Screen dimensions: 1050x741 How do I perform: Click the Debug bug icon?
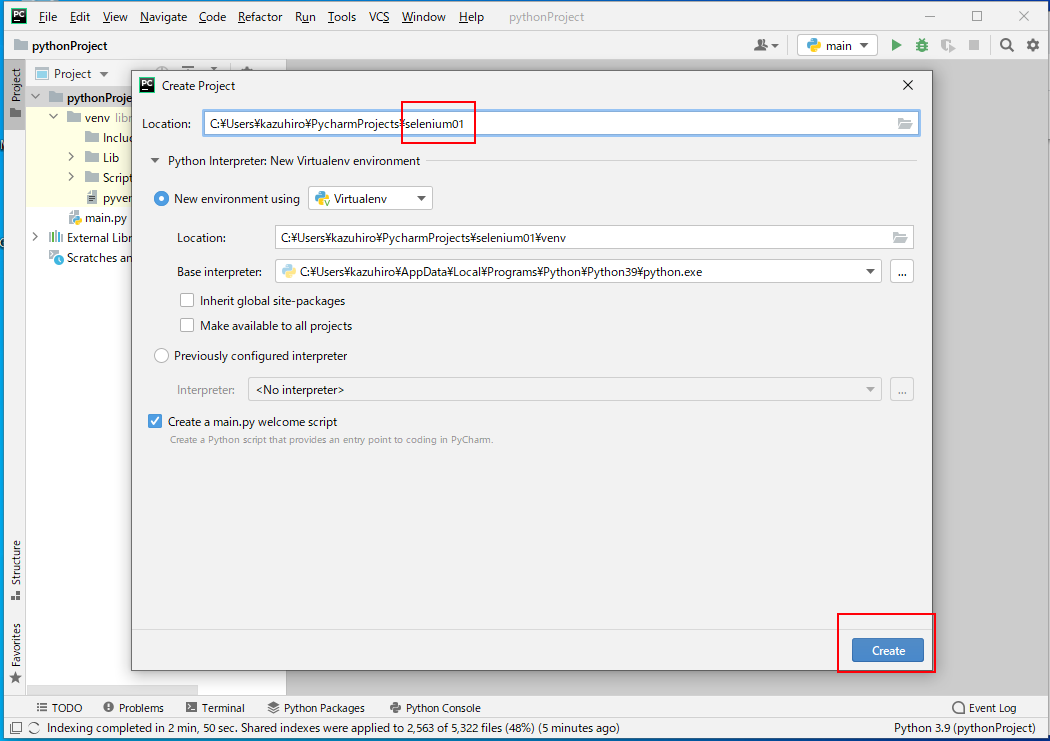click(921, 45)
